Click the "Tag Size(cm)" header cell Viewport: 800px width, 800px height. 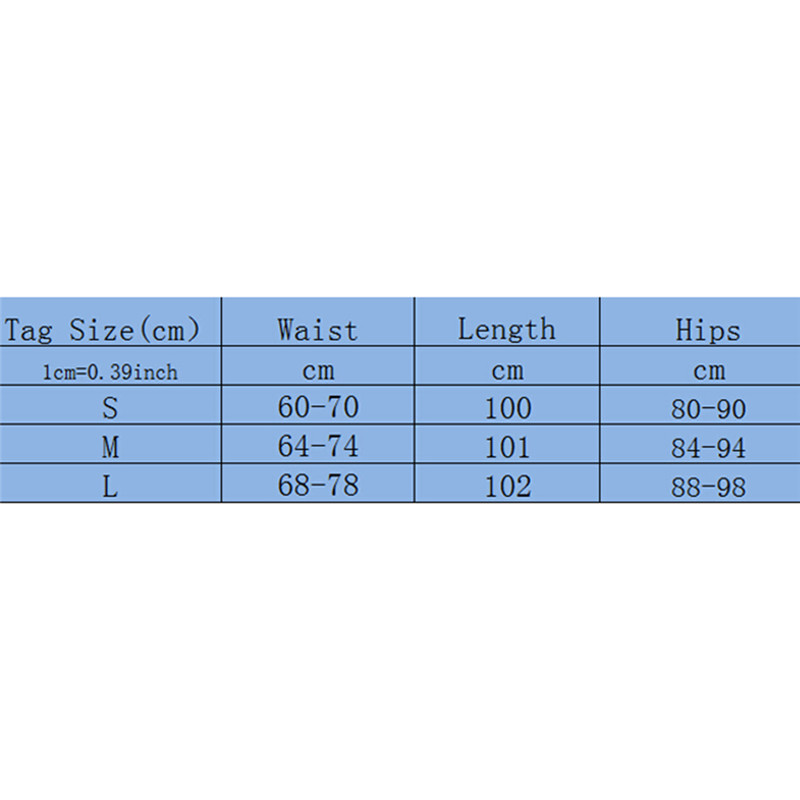tap(103, 329)
